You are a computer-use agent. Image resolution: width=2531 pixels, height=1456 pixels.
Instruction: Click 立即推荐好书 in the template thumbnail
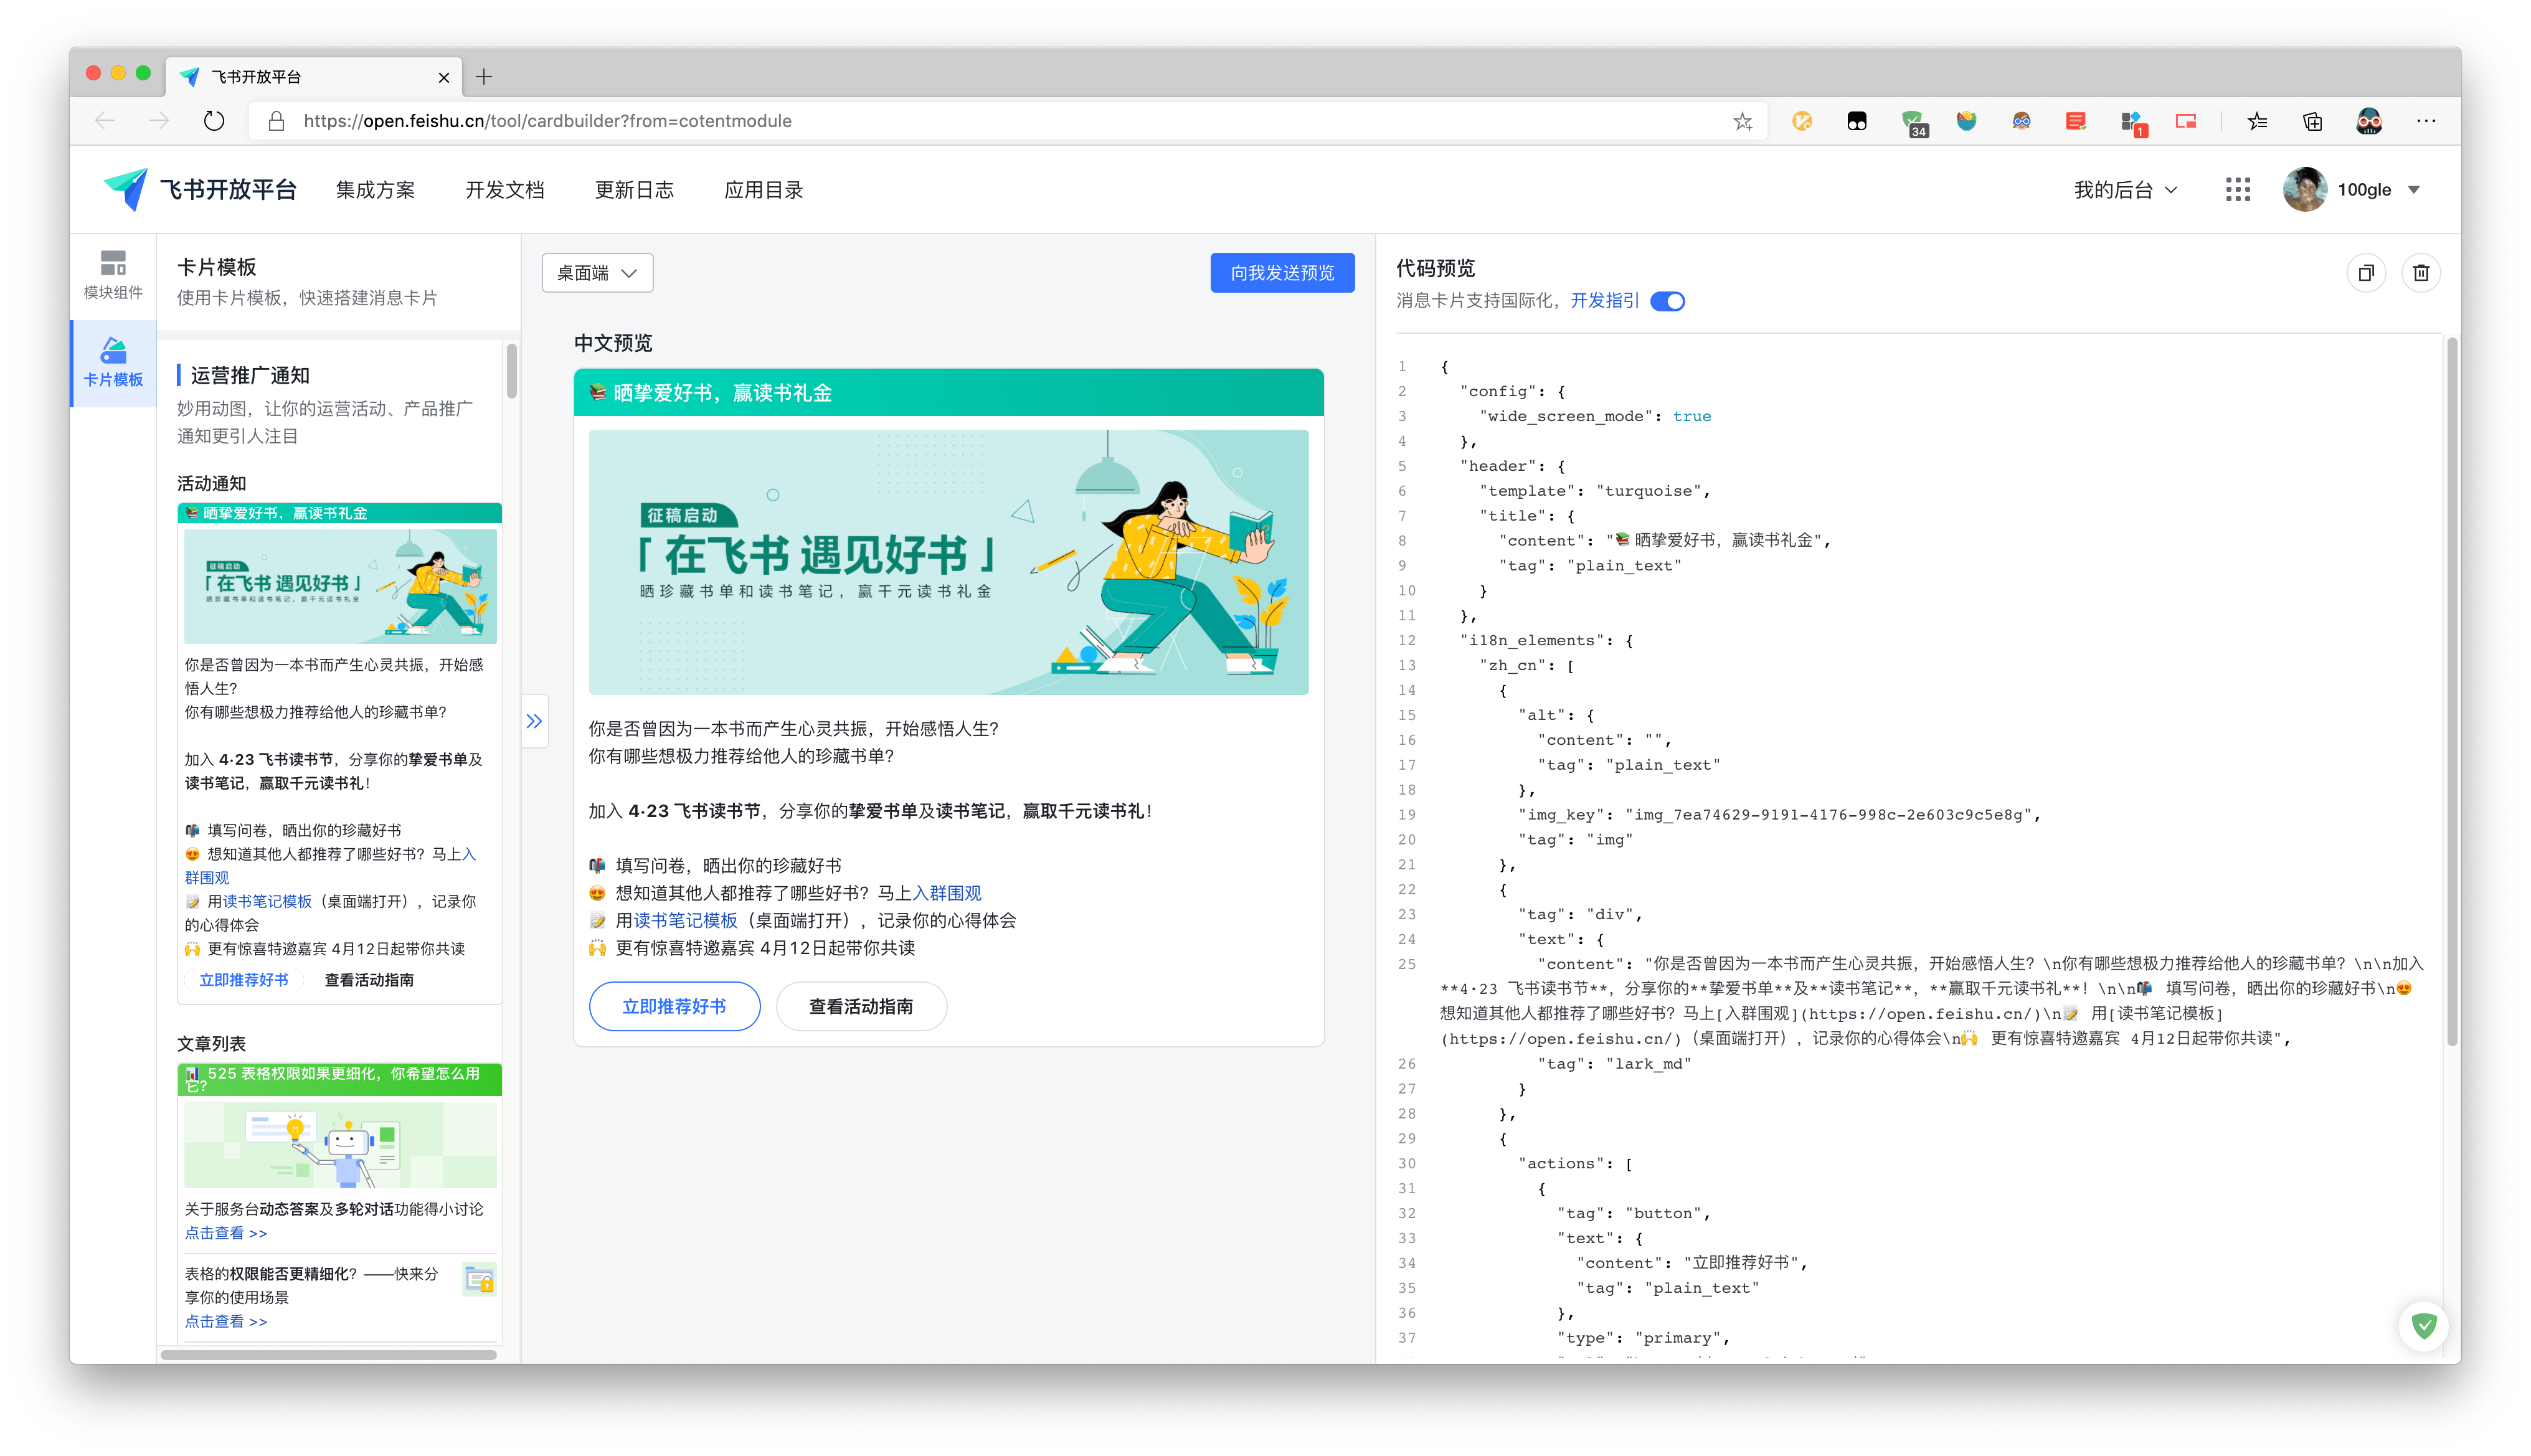[x=243, y=980]
